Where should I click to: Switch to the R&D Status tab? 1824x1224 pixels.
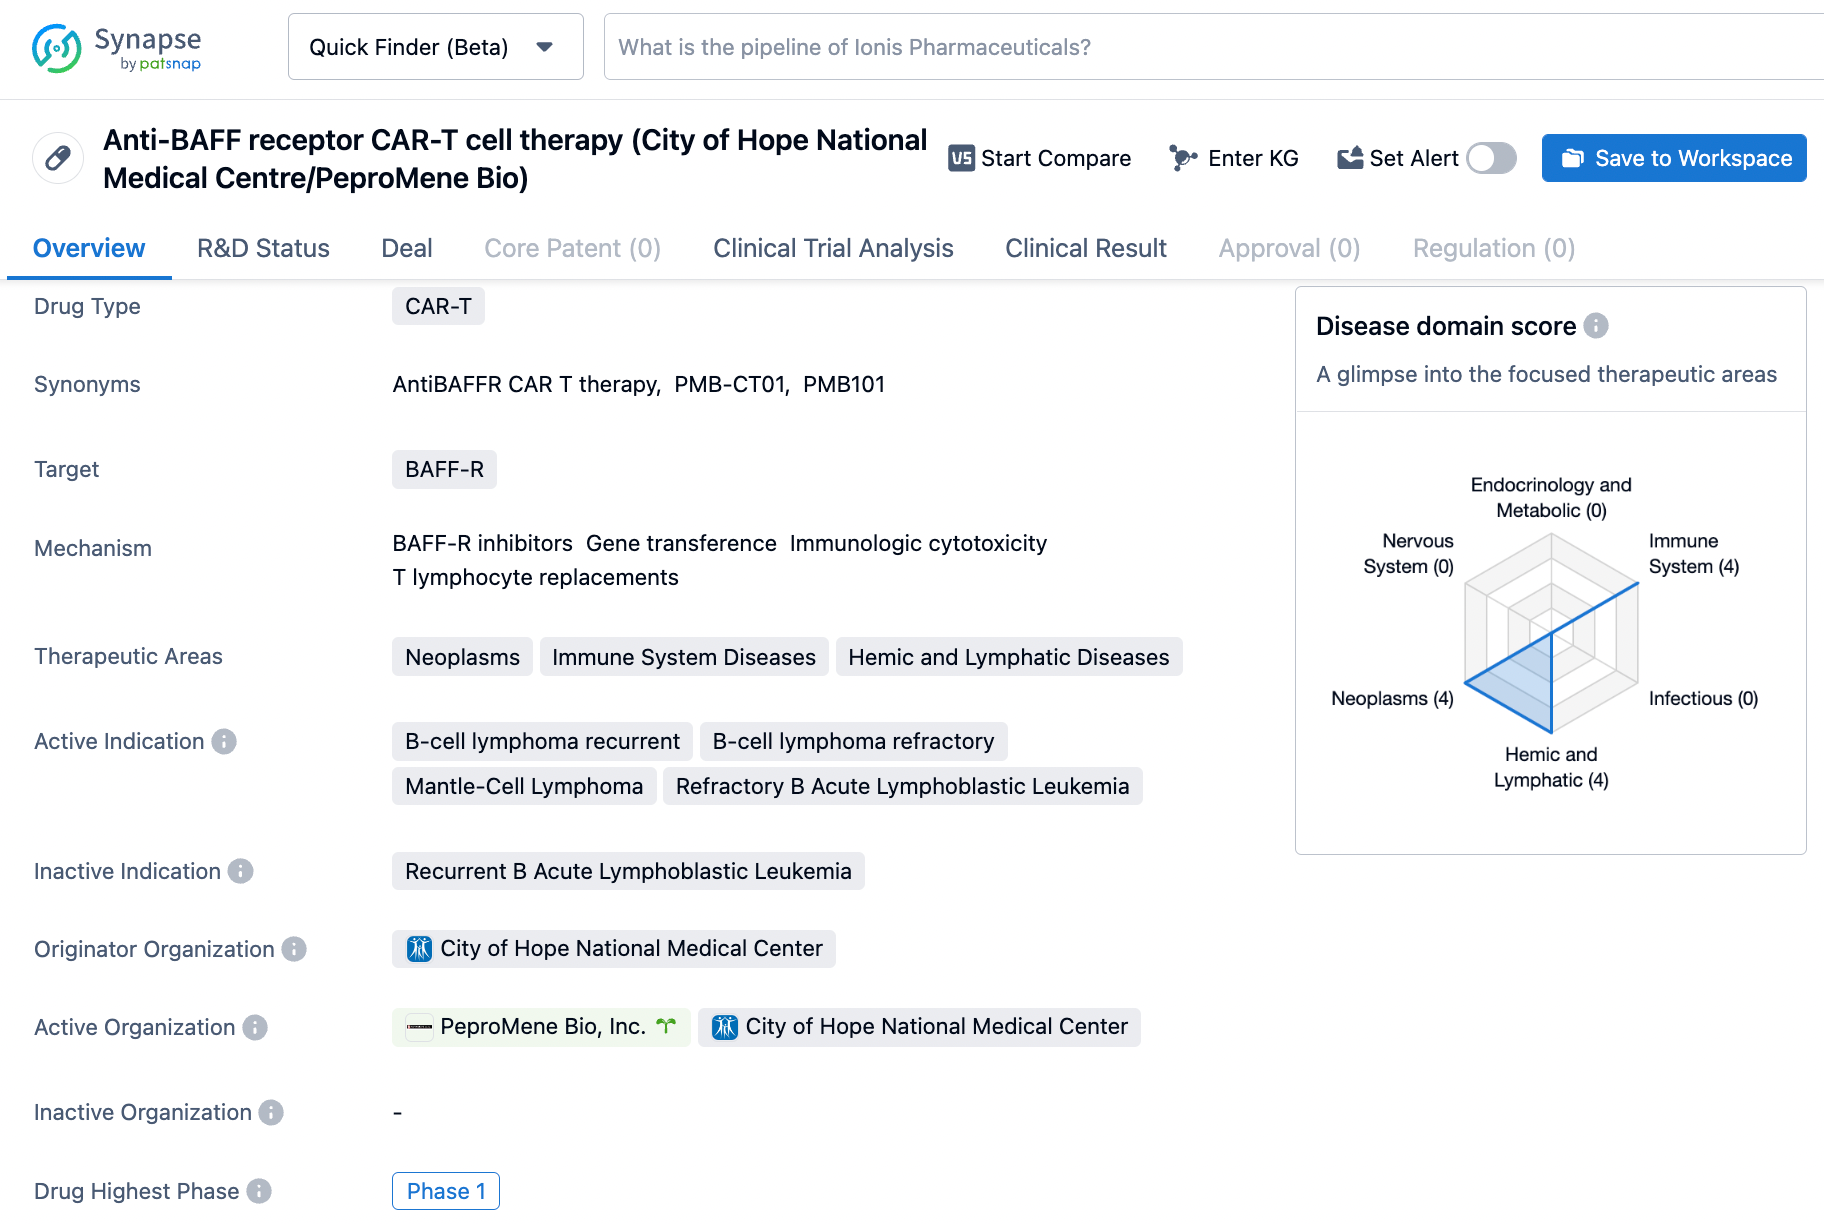263,248
